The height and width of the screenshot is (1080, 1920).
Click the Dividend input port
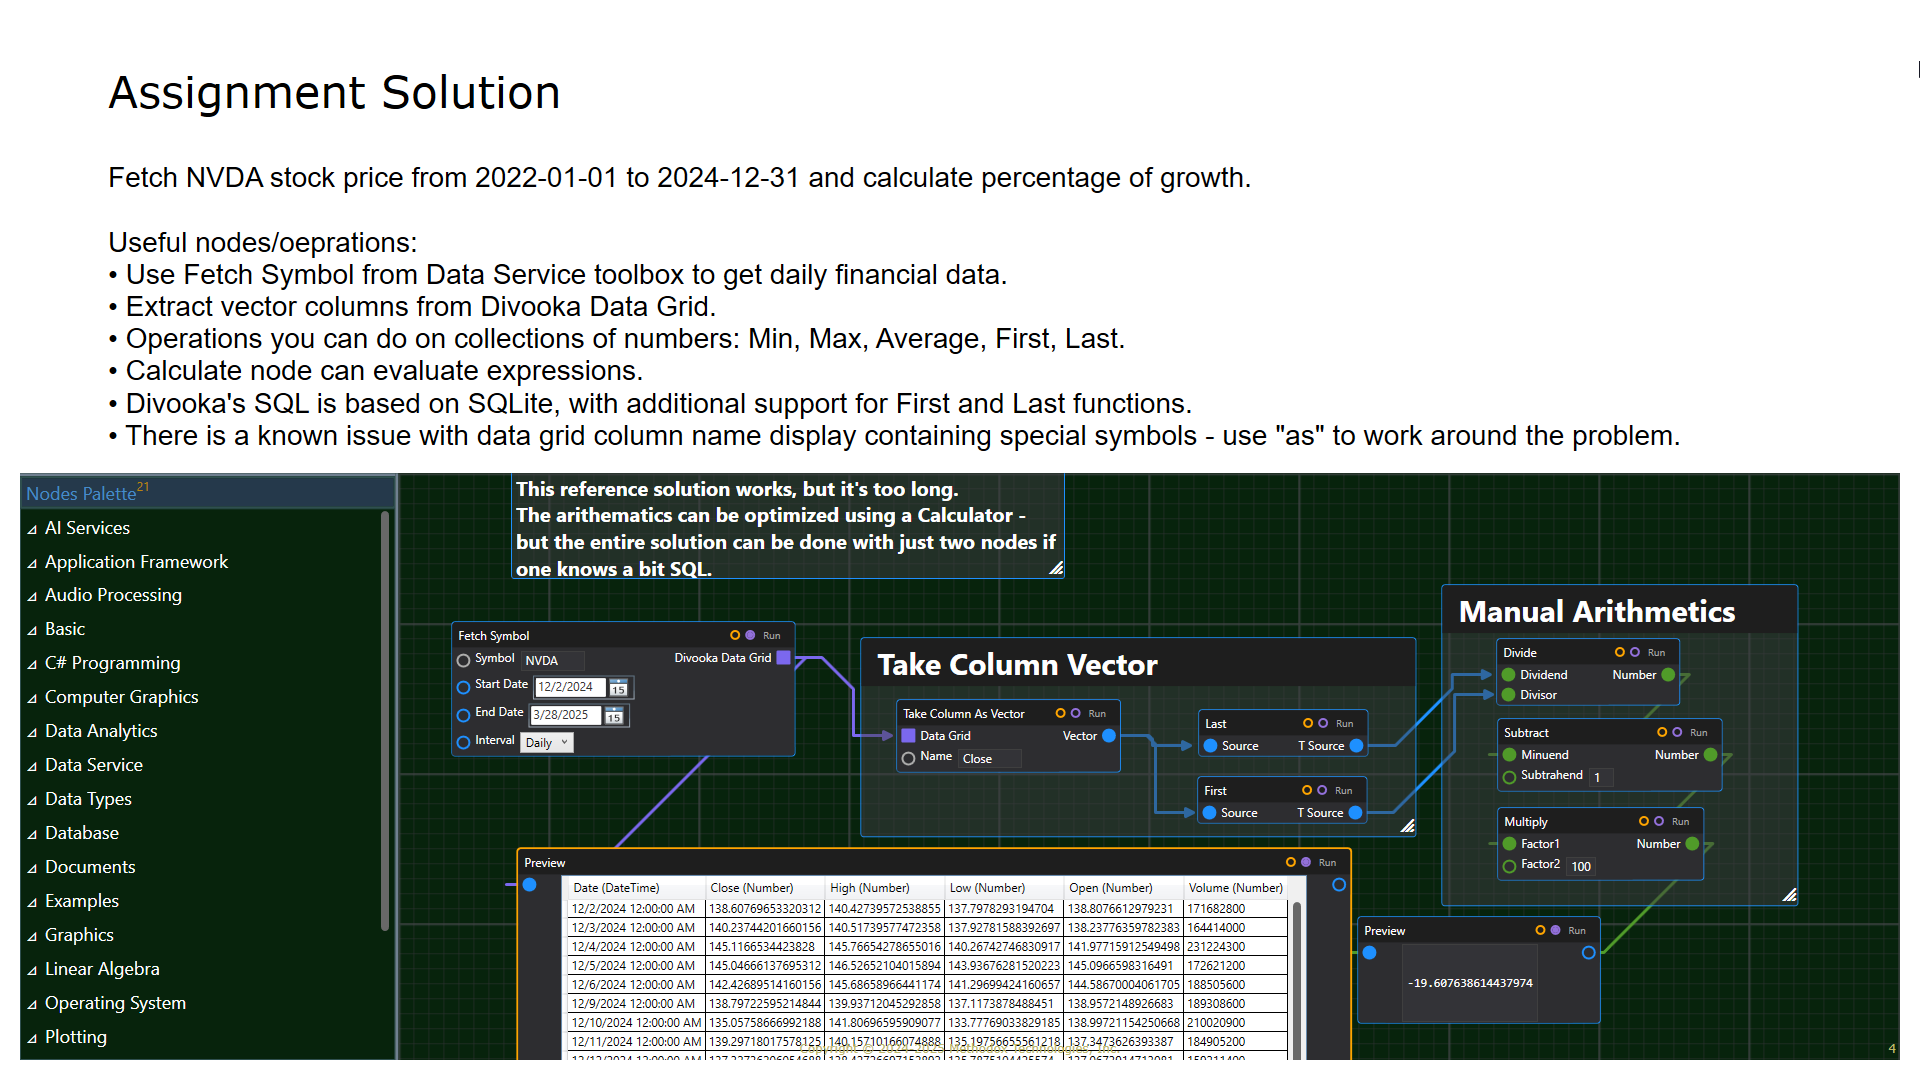click(x=1509, y=675)
